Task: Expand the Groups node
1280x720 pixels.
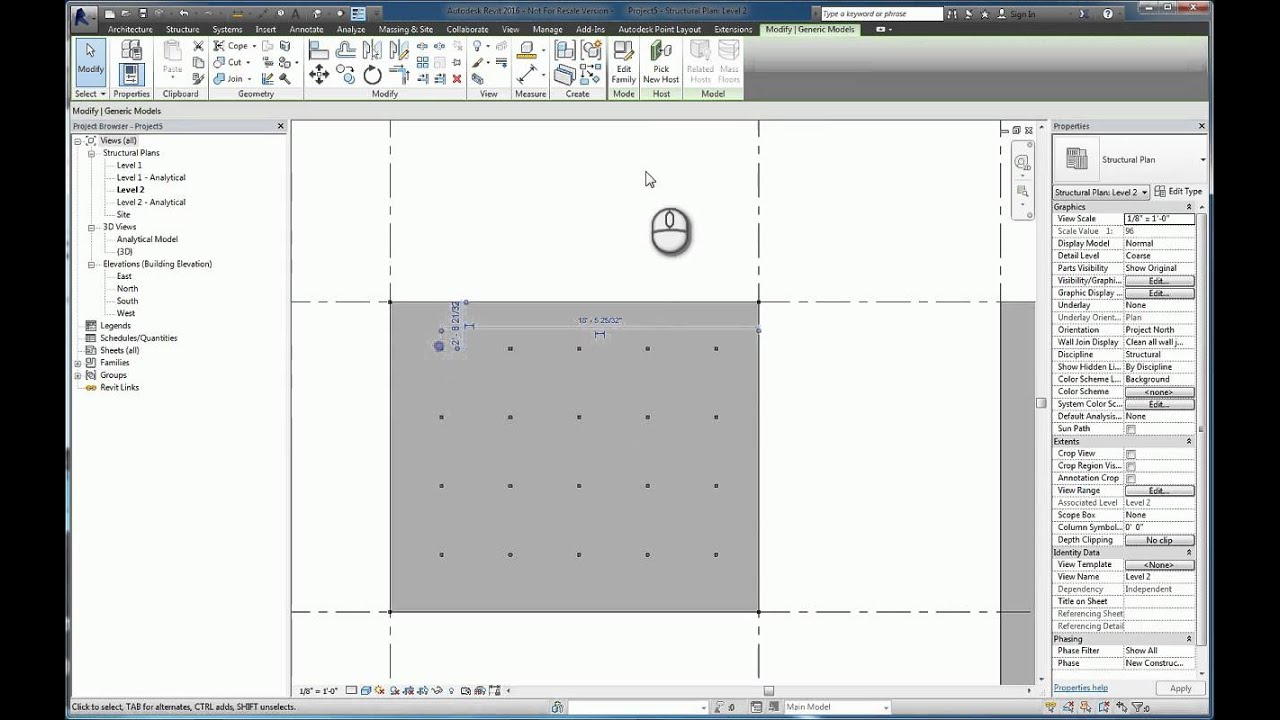Action: (78, 375)
